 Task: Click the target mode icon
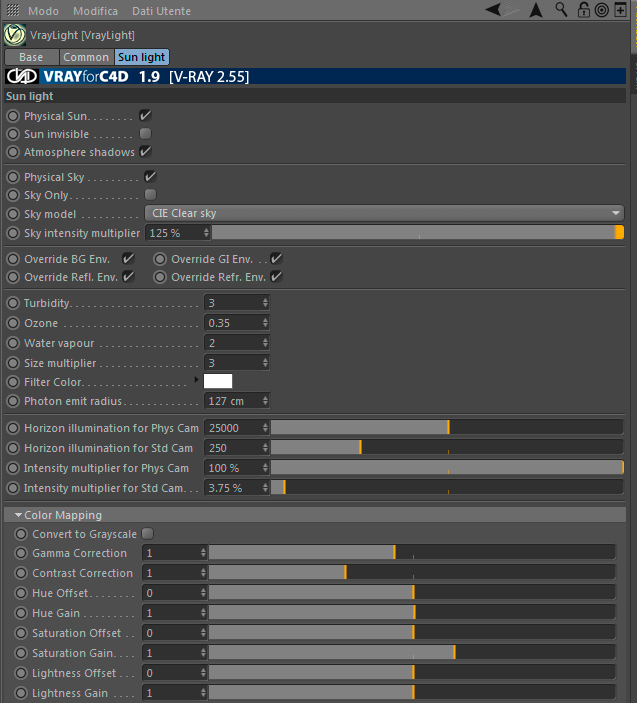tap(602, 10)
